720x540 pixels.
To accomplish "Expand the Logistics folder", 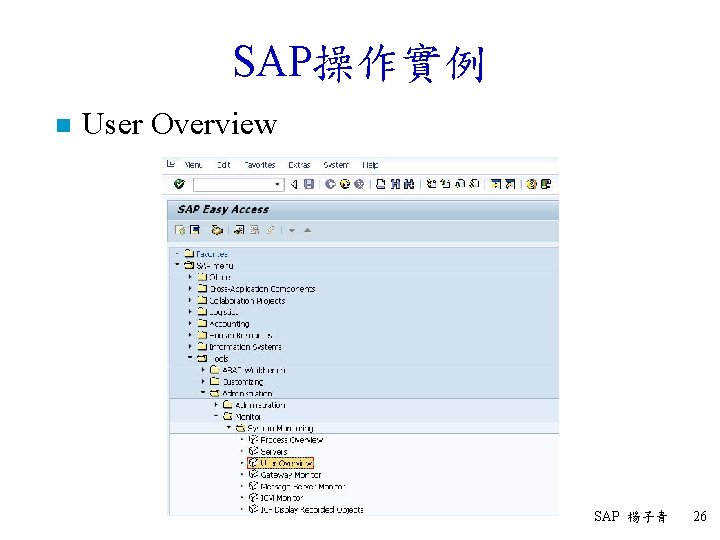I will pos(190,311).
